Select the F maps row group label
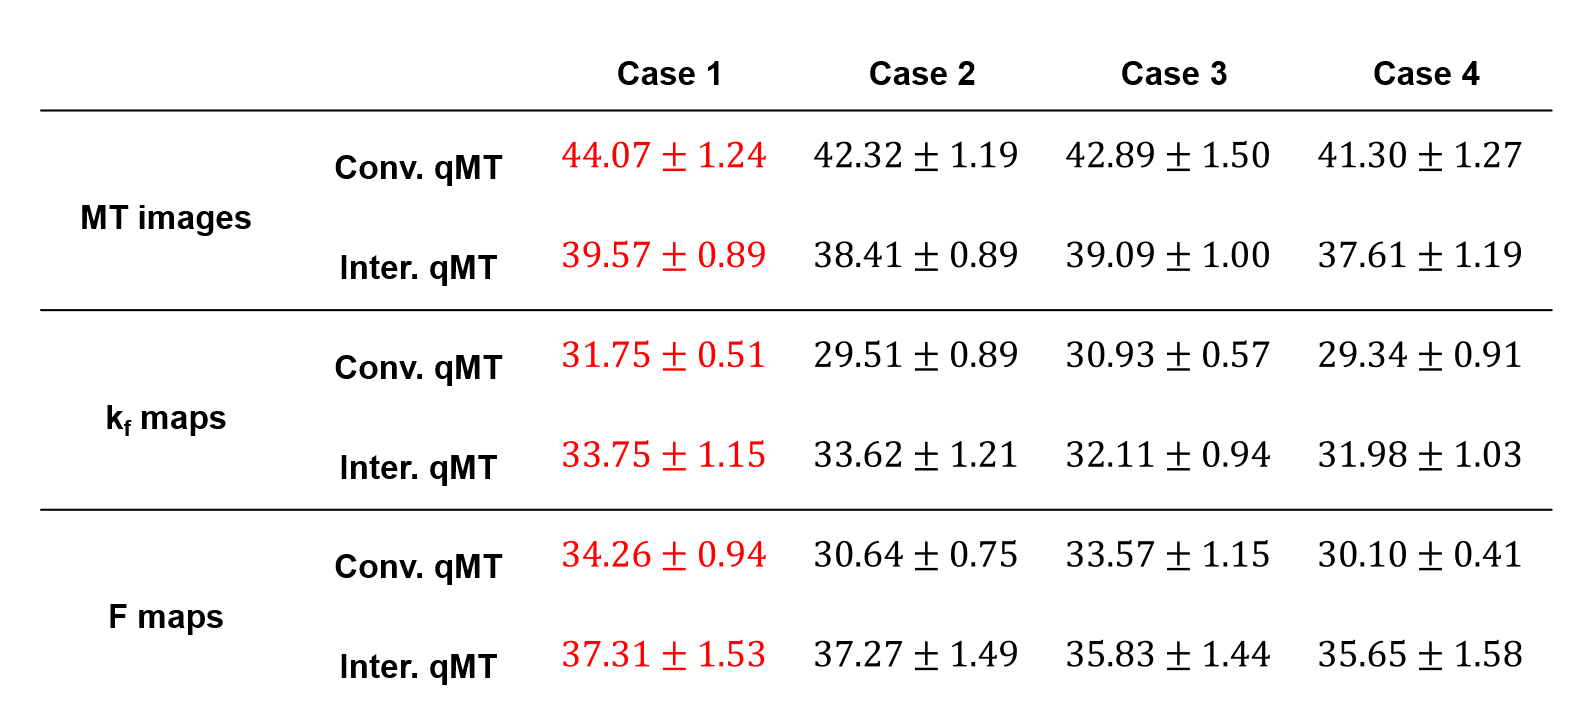Viewport: 1578px width, 710px height. coord(166,617)
